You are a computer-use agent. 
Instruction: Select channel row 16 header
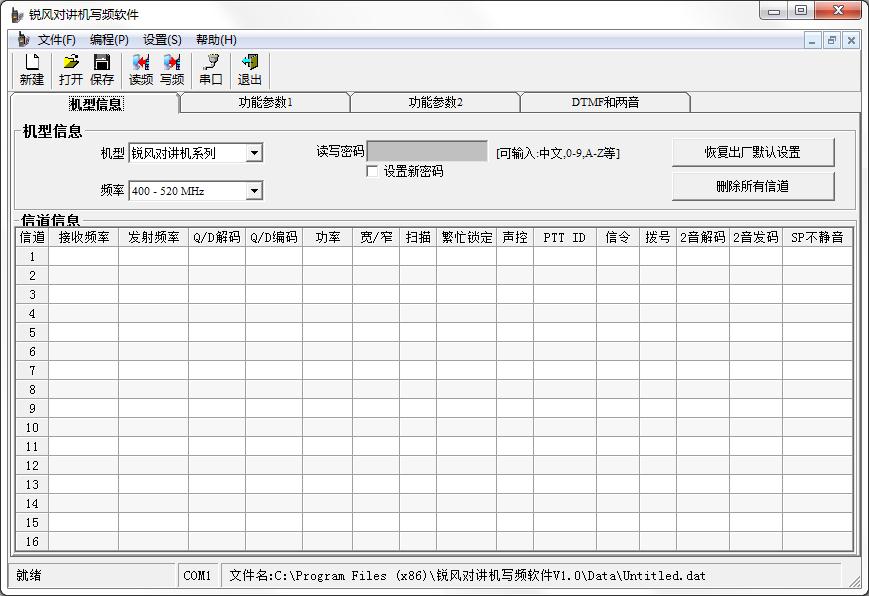click(x=32, y=542)
